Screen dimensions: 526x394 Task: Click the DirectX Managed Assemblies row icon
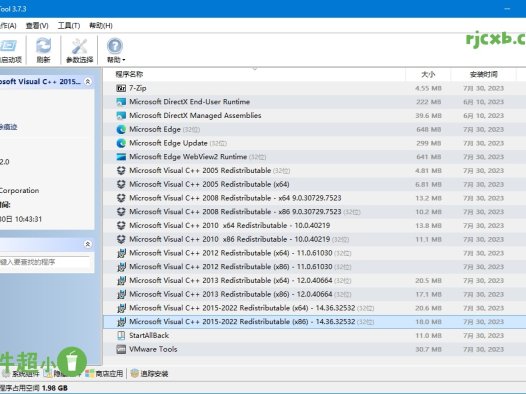121,116
